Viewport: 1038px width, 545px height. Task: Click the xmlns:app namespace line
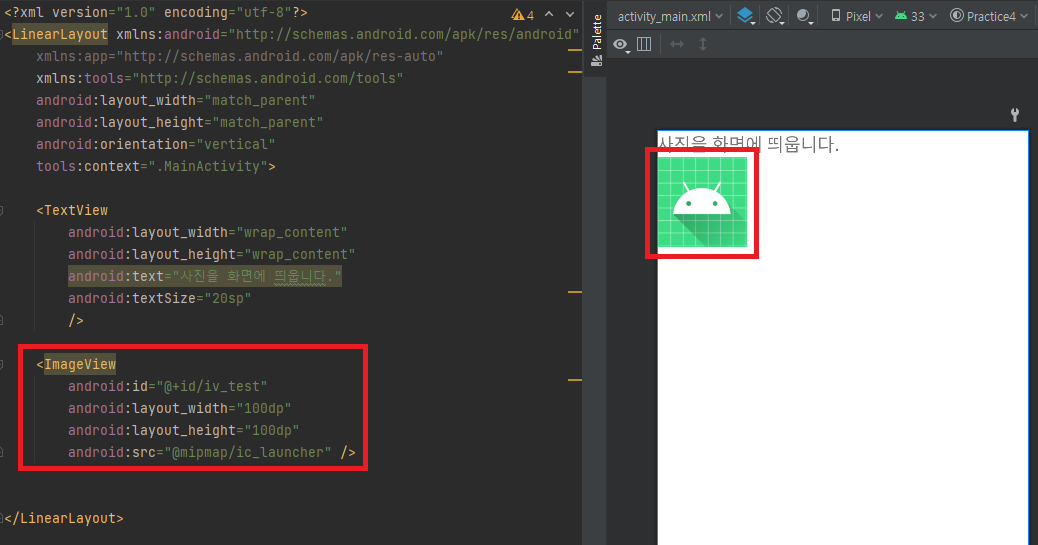pos(240,56)
